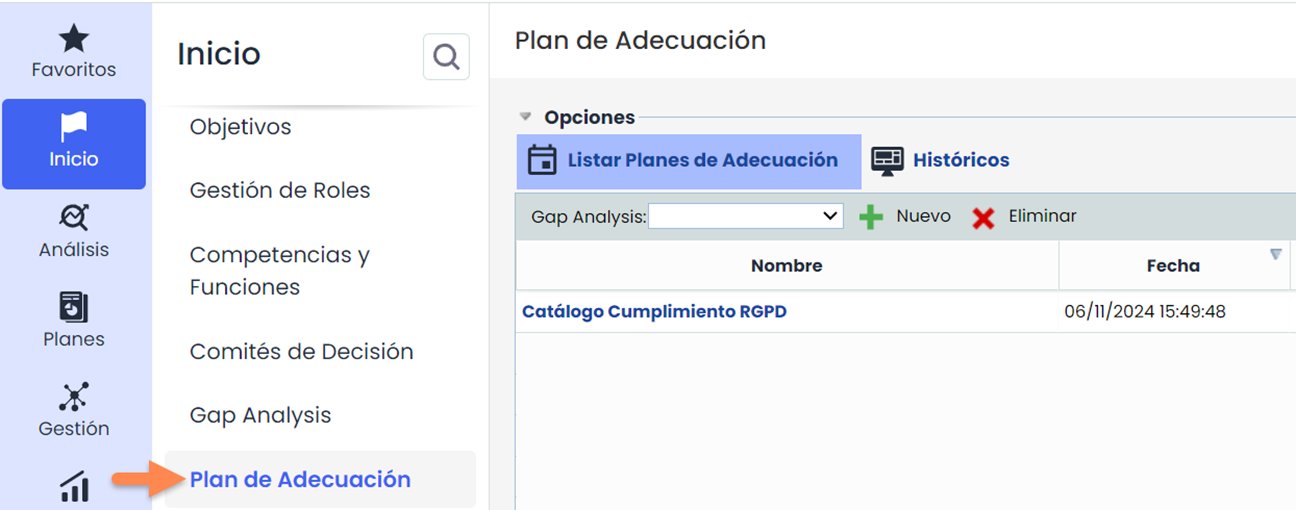Click the bar chart sidebar icon
1296x510 pixels.
click(74, 487)
